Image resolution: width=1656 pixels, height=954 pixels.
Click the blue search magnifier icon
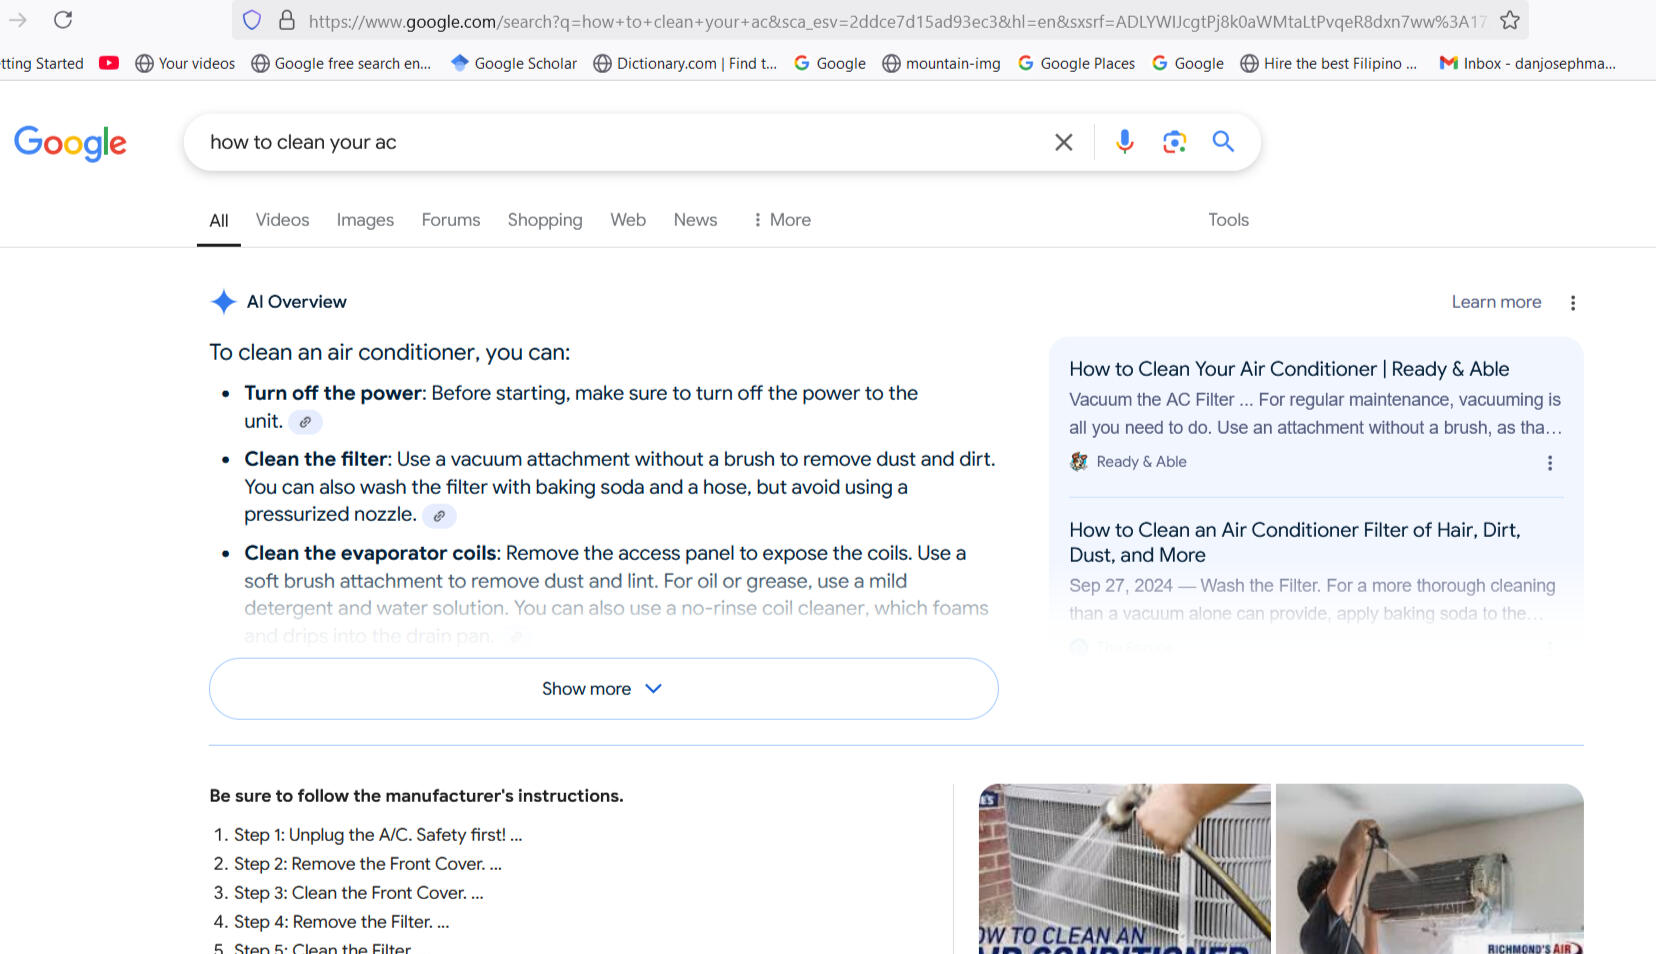coord(1223,142)
